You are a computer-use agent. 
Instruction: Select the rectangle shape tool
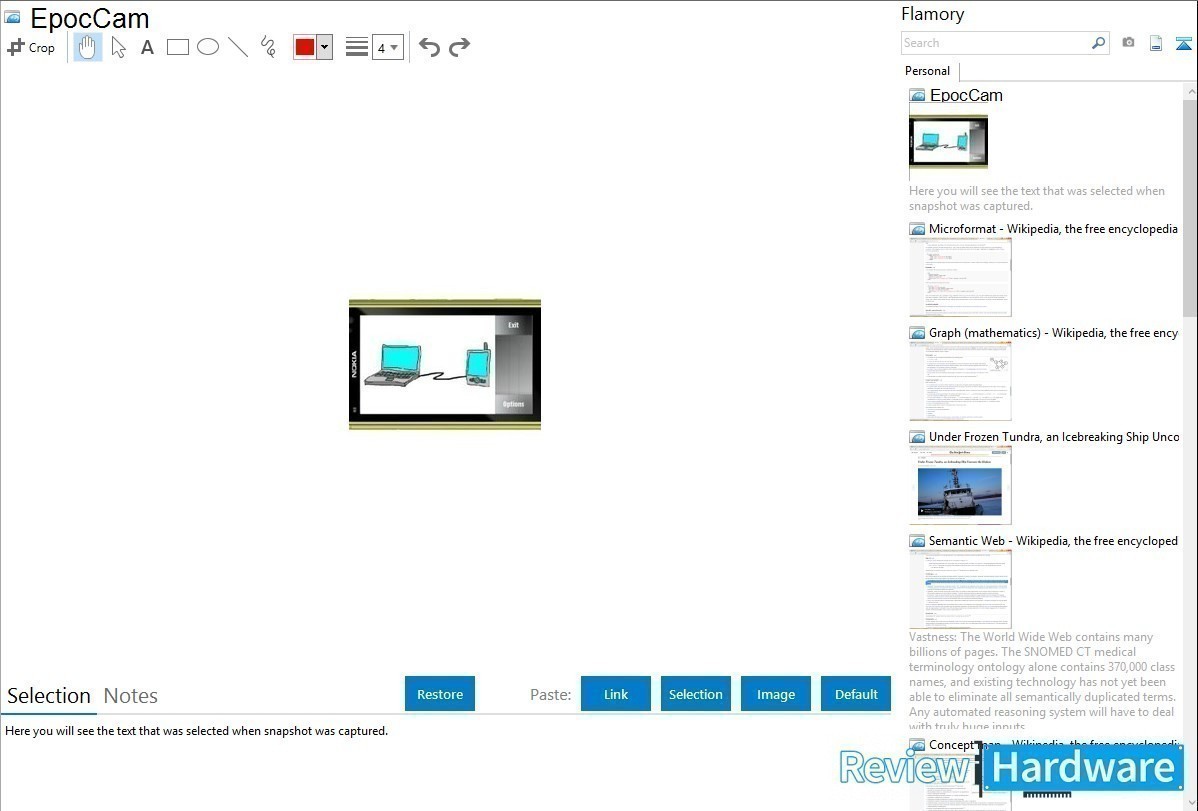pyautogui.click(x=177, y=47)
